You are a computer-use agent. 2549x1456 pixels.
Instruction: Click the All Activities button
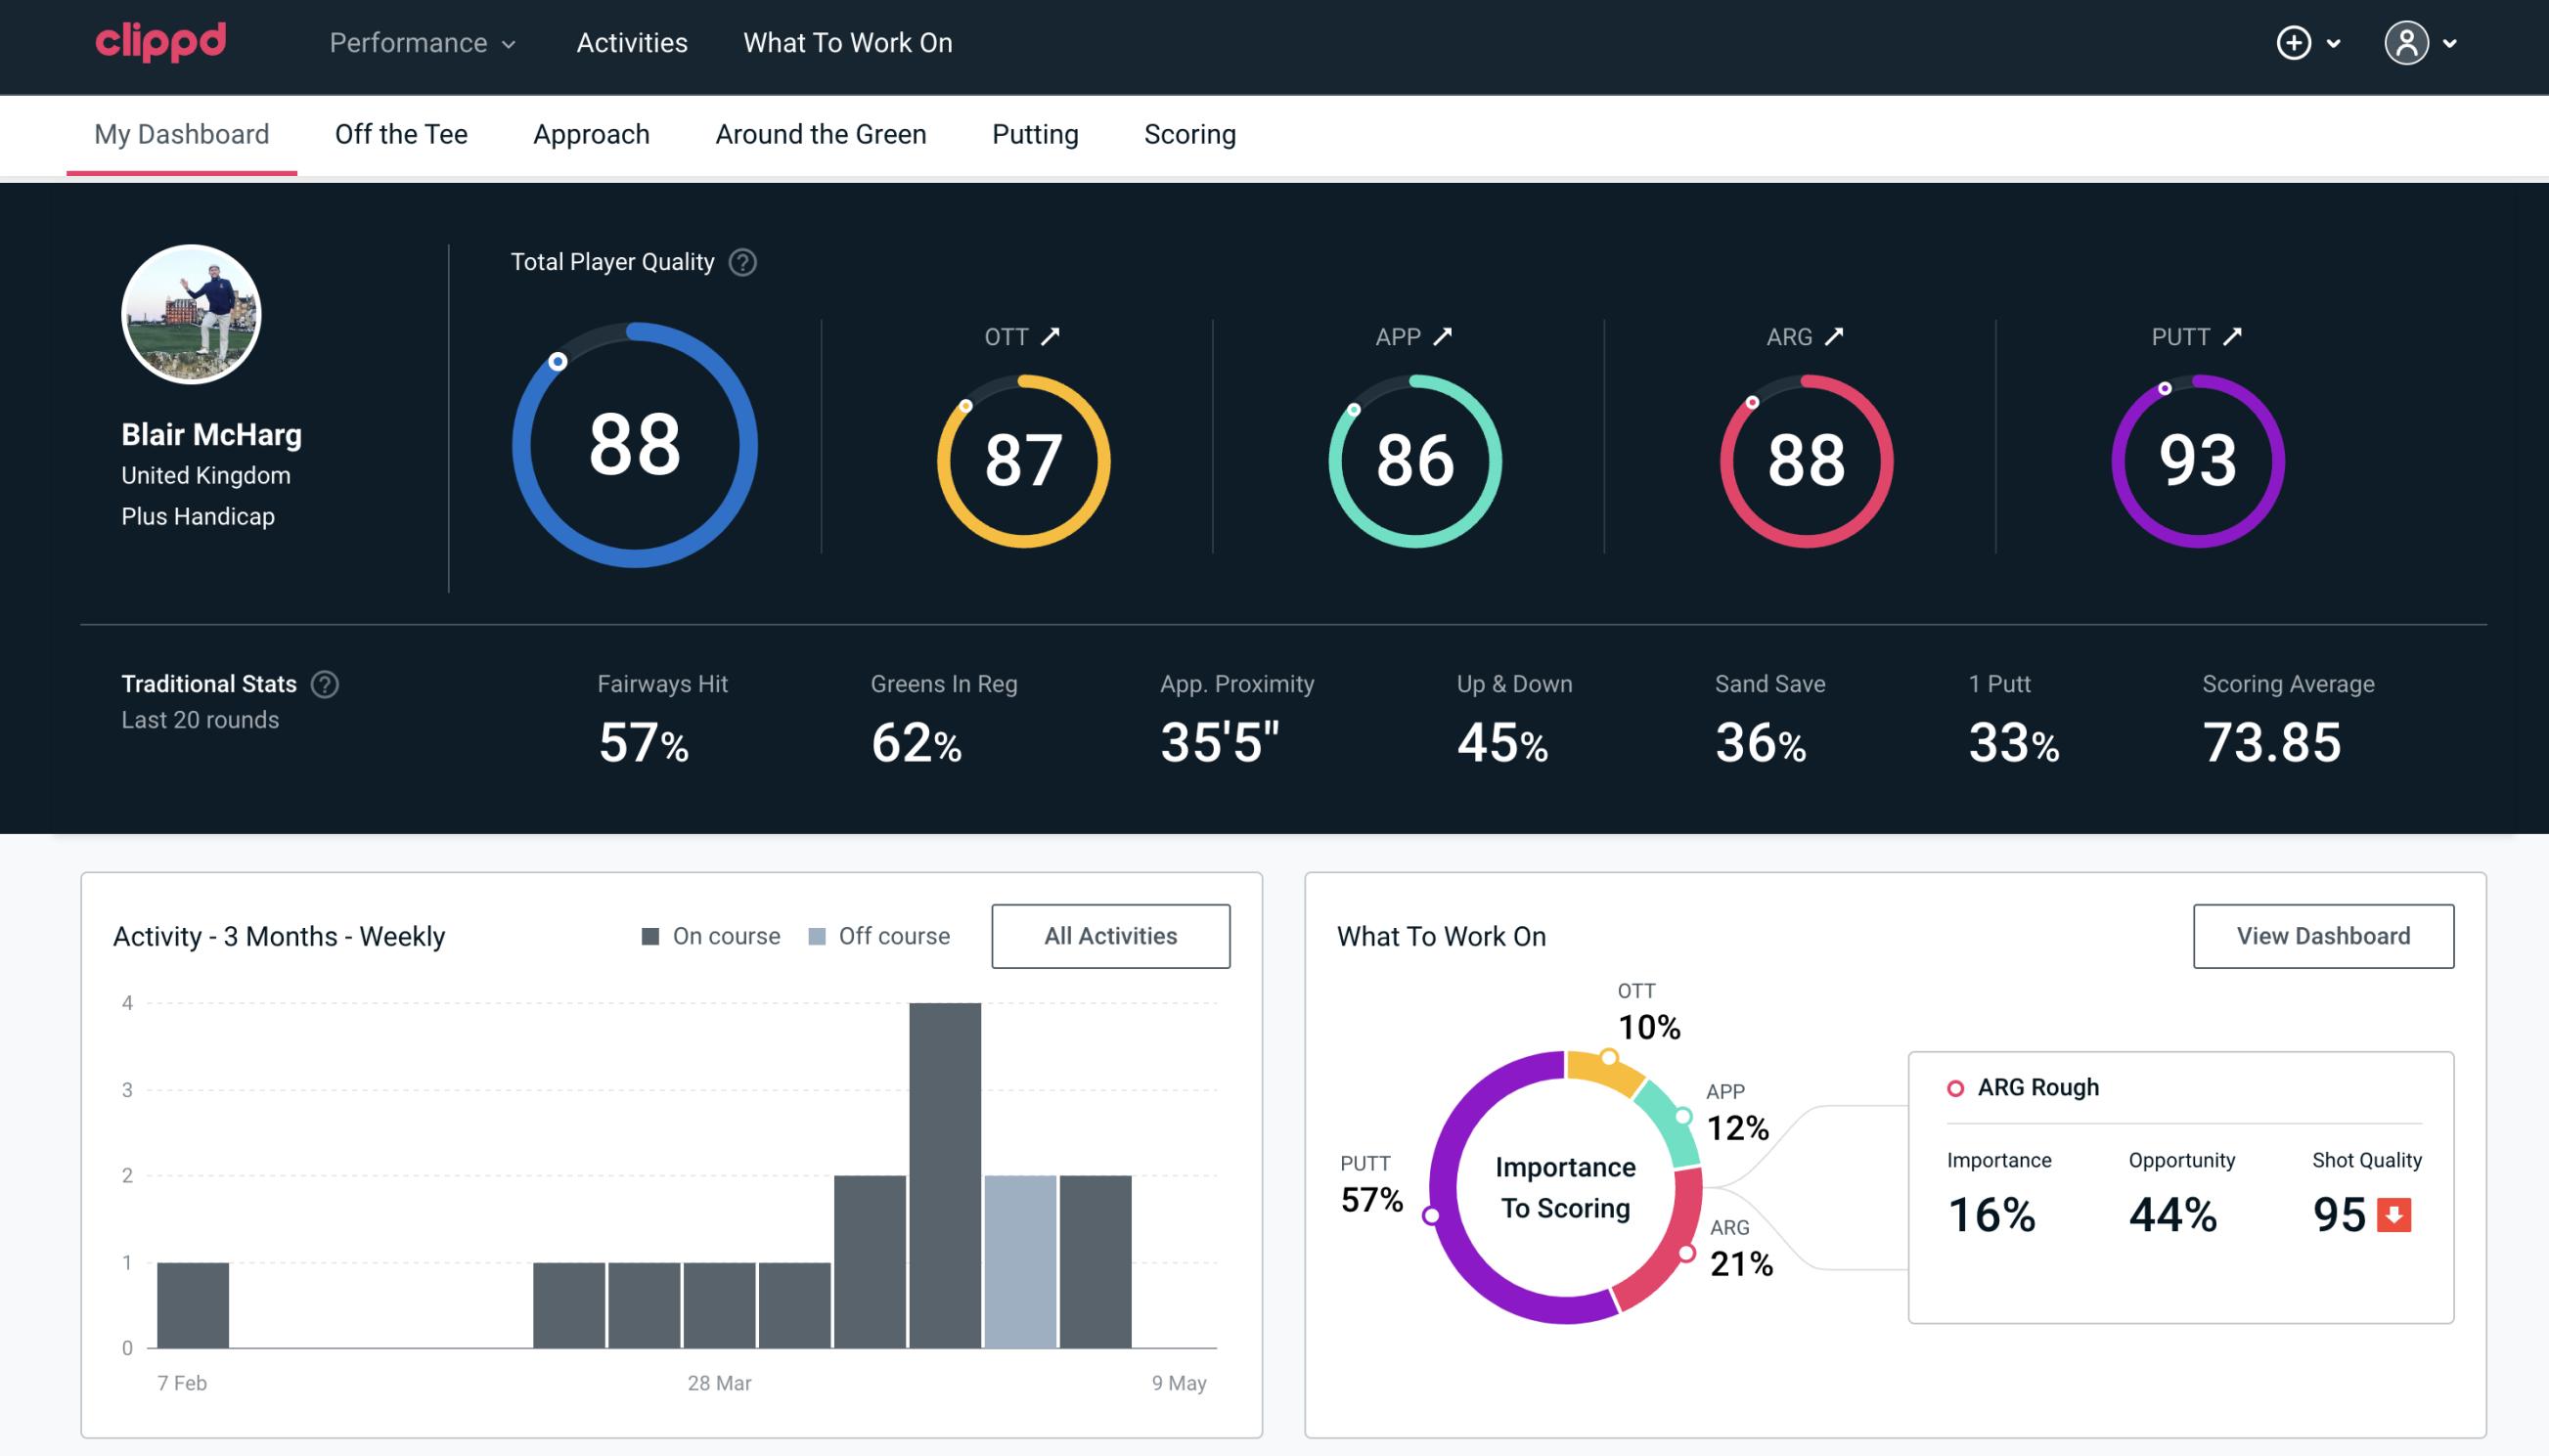point(1112,936)
